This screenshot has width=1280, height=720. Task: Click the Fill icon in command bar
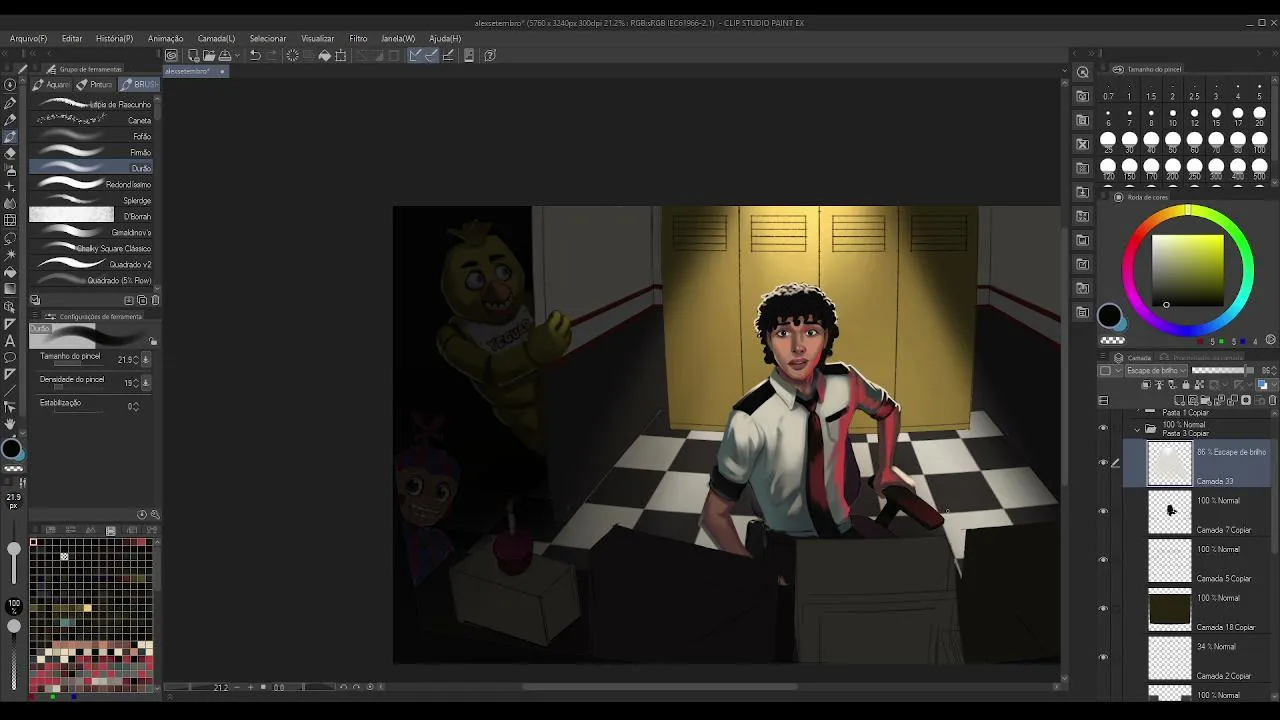[324, 55]
